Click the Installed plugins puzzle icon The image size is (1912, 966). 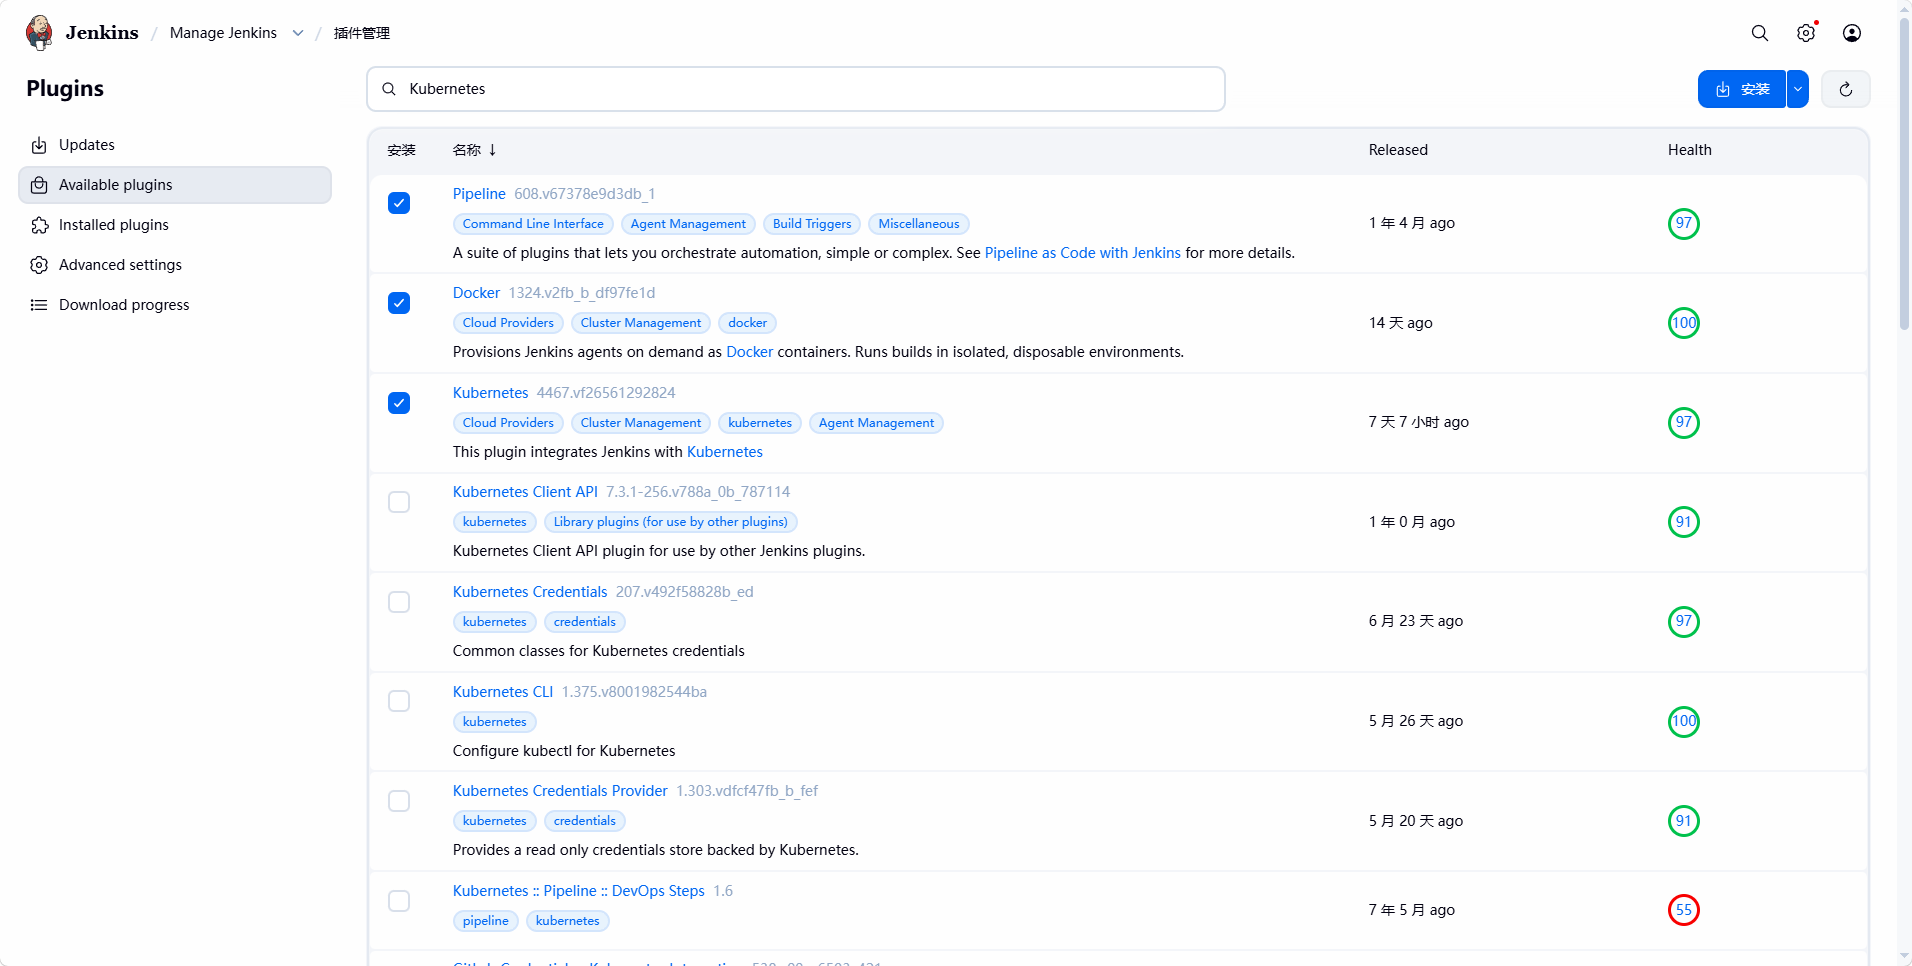pyautogui.click(x=39, y=225)
